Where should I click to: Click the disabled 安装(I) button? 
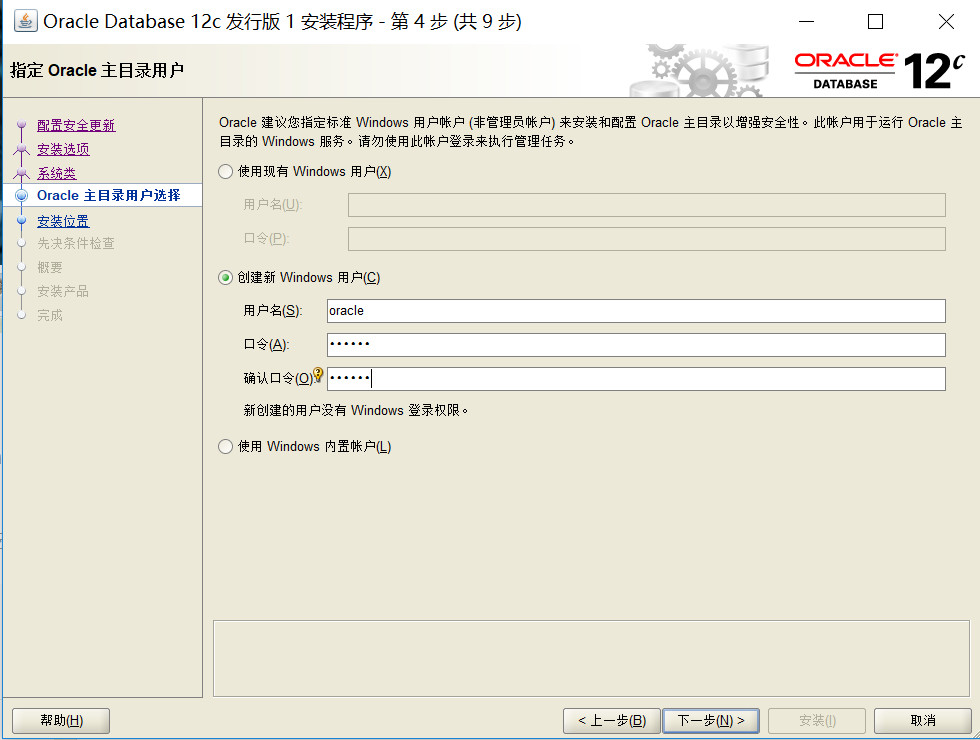click(x=817, y=721)
